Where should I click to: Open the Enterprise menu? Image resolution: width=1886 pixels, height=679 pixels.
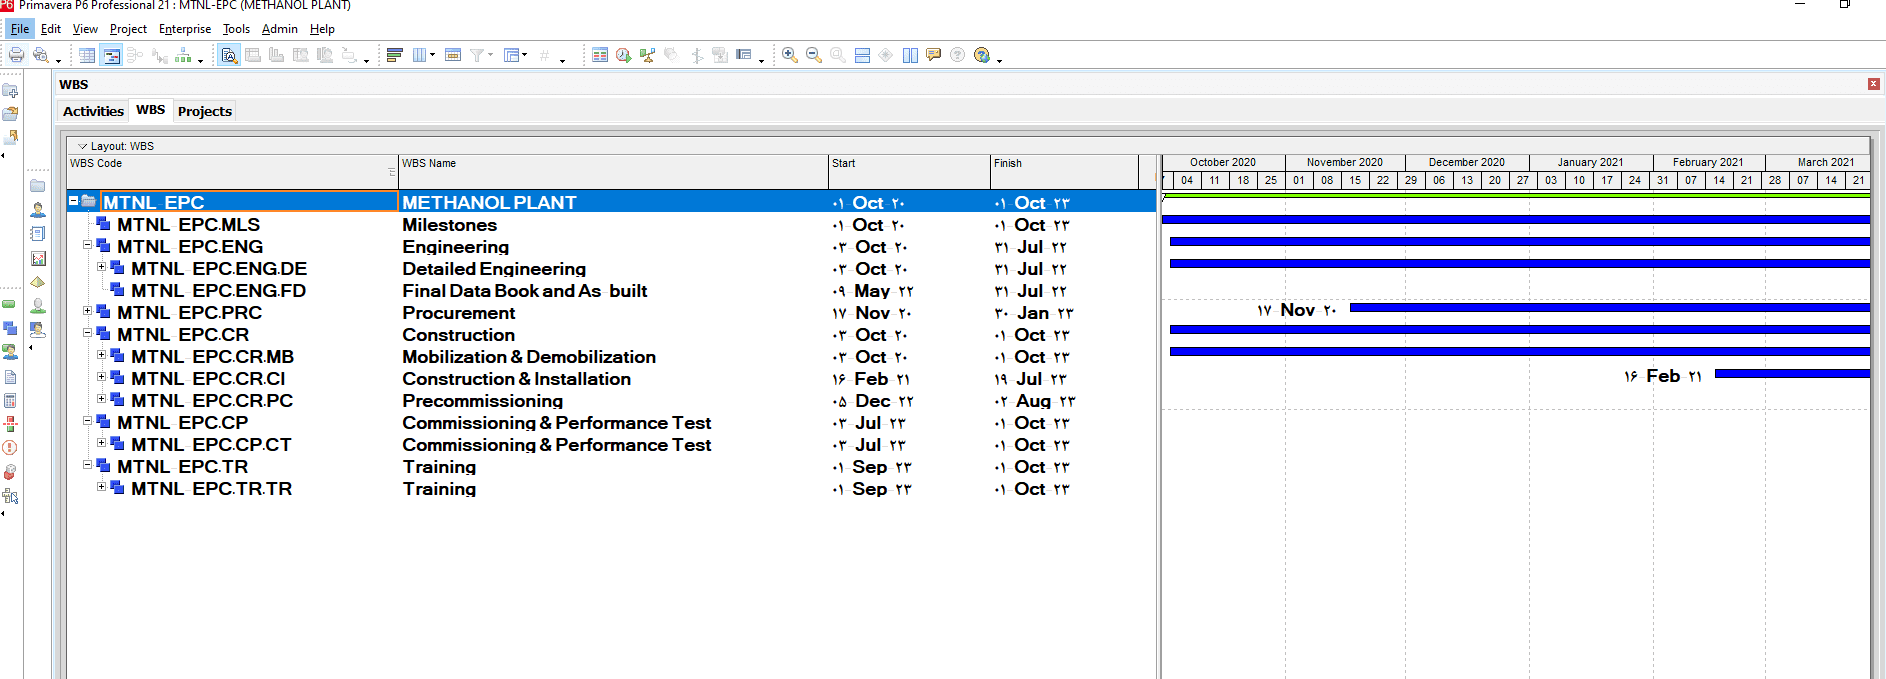(185, 29)
